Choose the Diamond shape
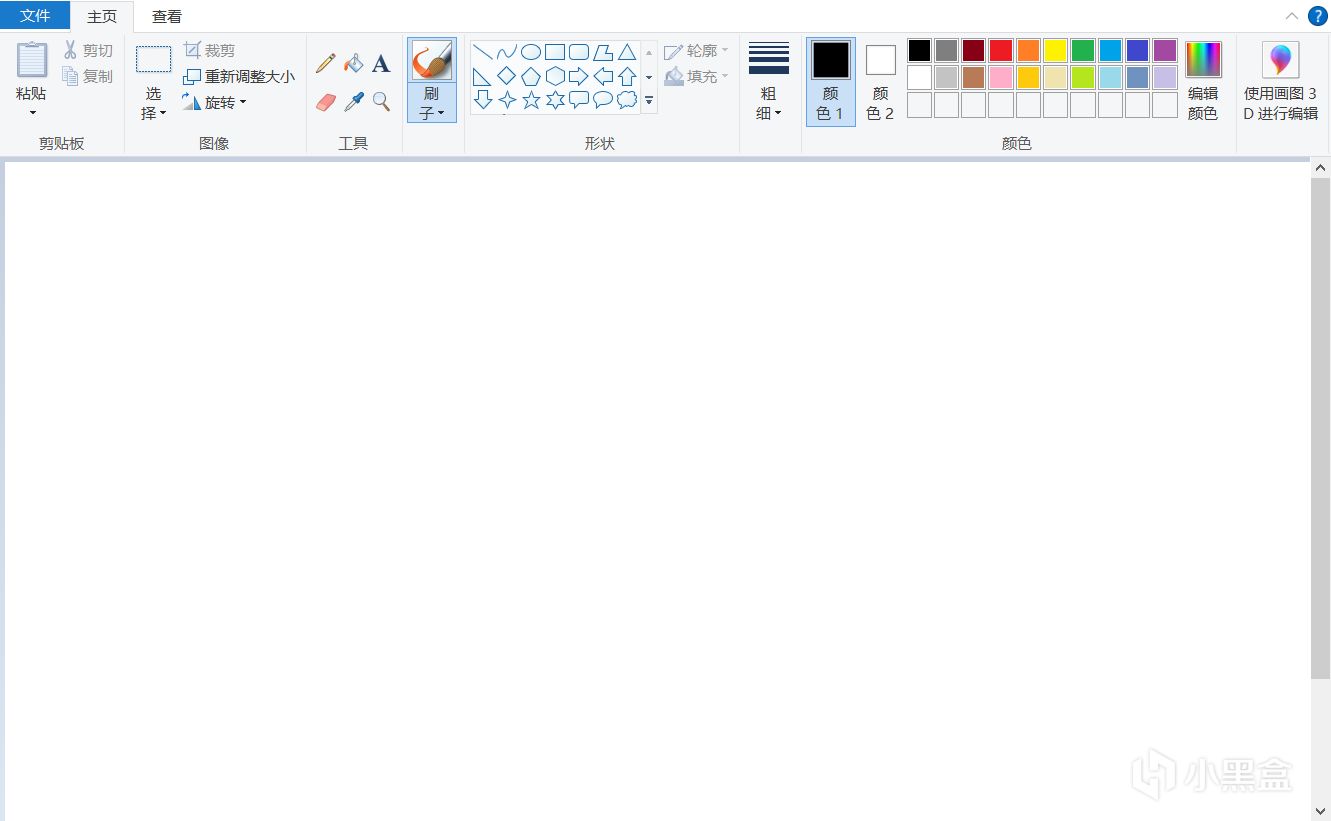 (507, 76)
